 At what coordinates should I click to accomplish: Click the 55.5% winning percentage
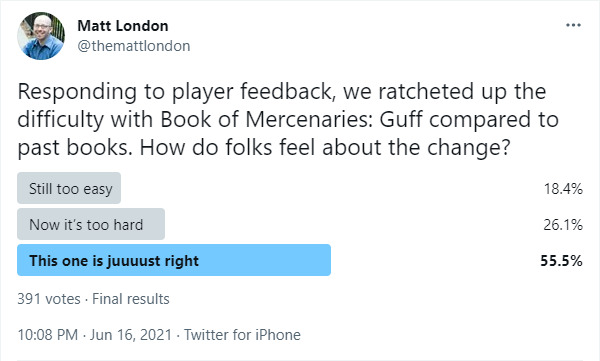pyautogui.click(x=561, y=261)
